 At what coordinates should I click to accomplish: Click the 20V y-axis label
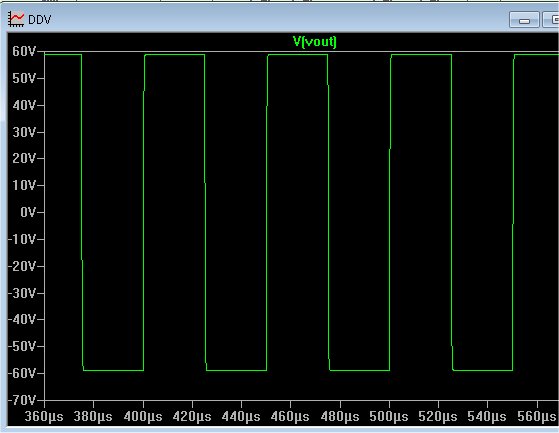coord(24,158)
